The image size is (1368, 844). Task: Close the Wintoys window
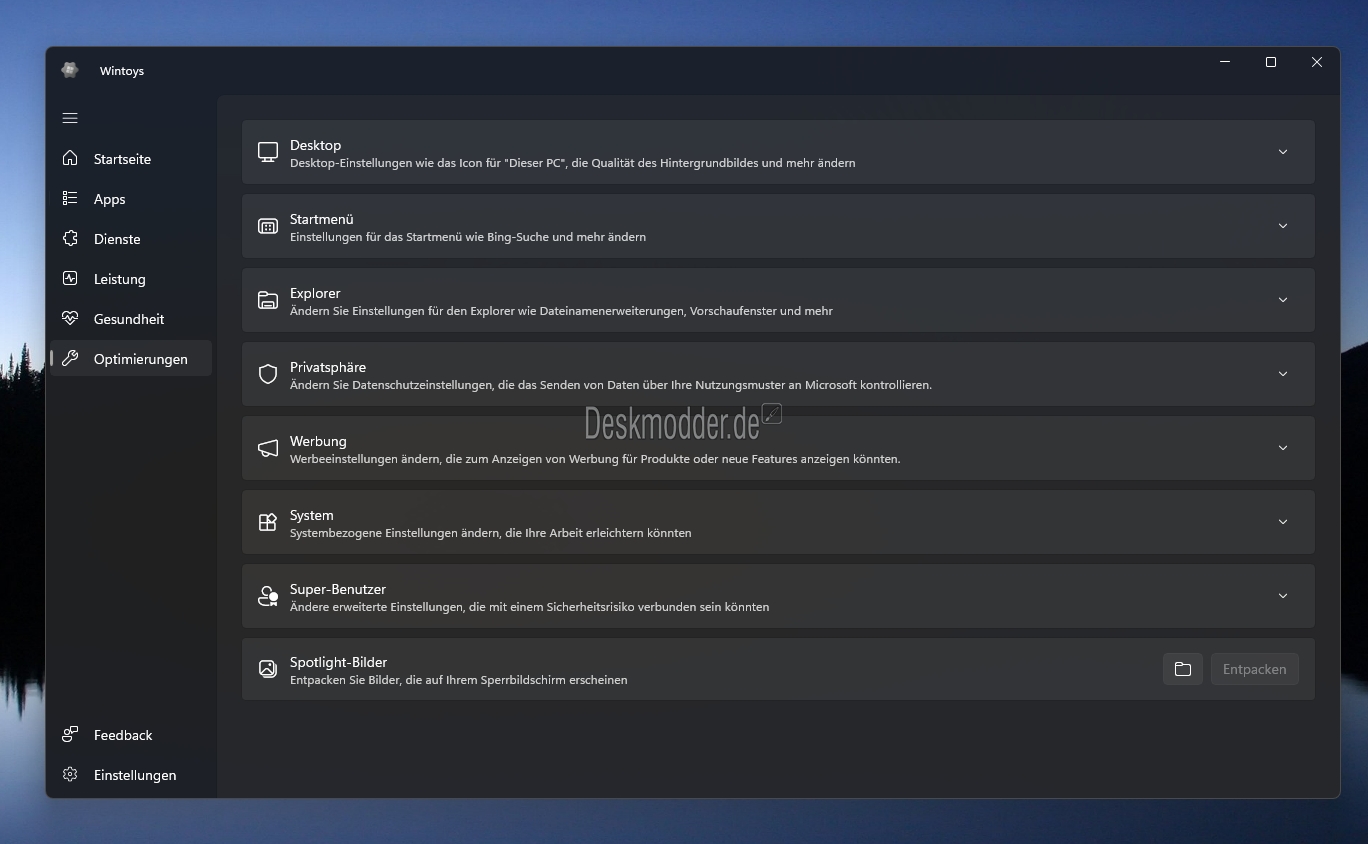tap(1317, 62)
